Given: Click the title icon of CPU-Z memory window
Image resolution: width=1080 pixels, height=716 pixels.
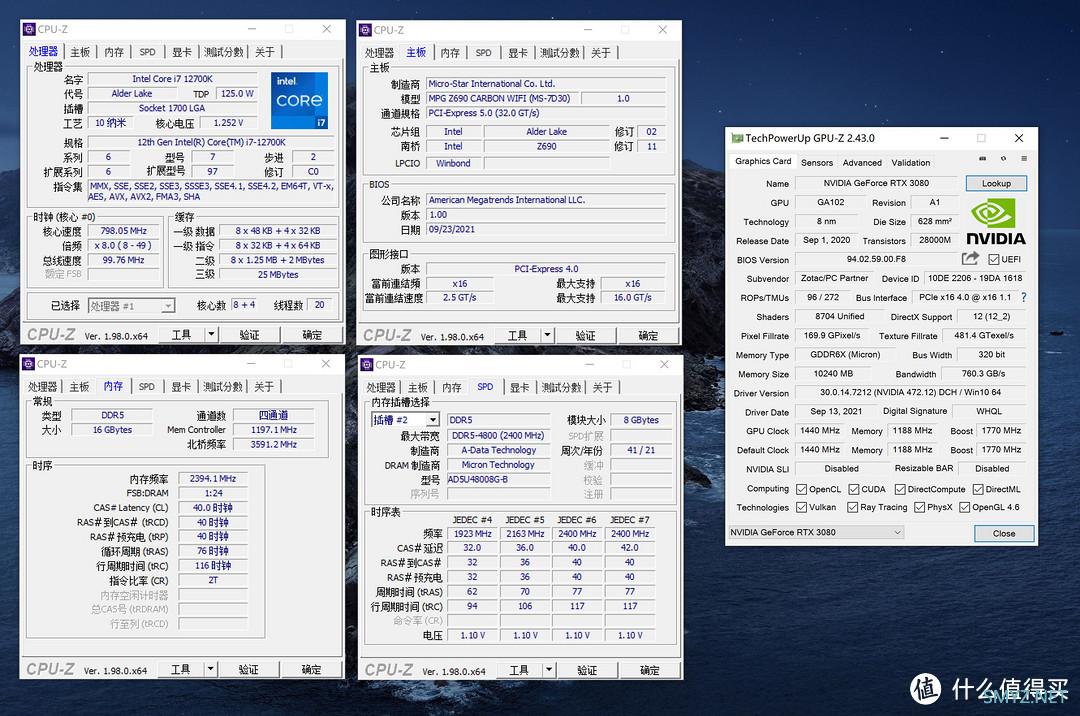Looking at the screenshot, I should 28,364.
